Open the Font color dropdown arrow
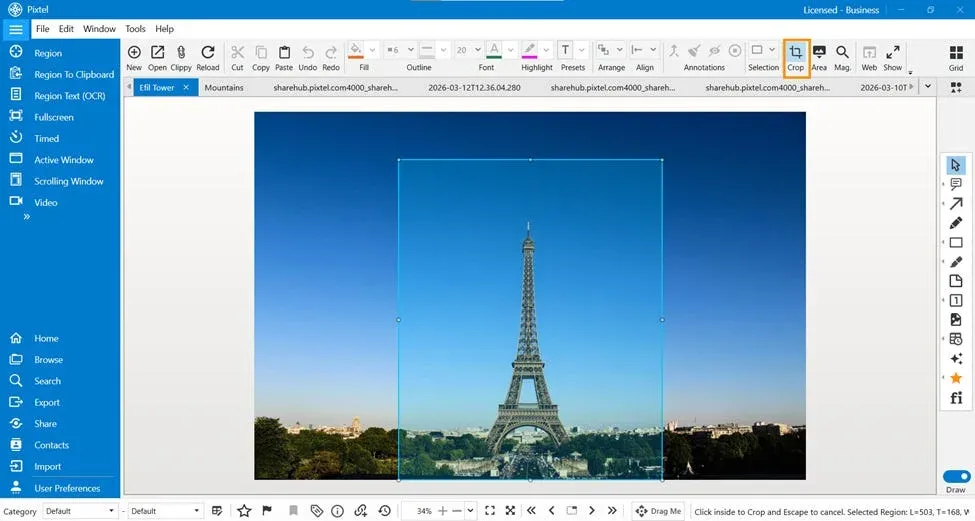This screenshot has width=975, height=521. (511, 50)
